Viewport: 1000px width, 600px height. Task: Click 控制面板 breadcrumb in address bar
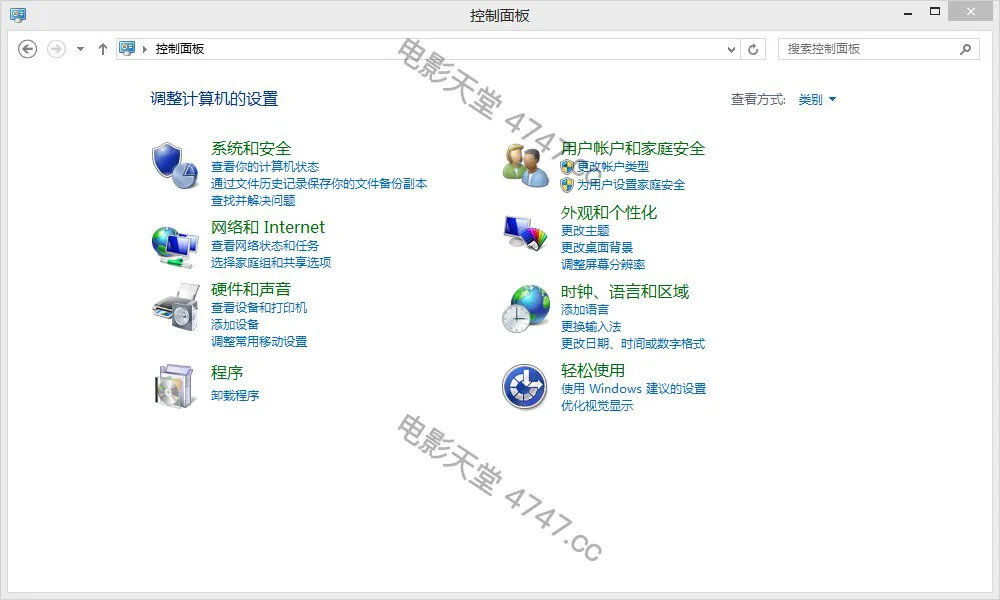(180, 49)
